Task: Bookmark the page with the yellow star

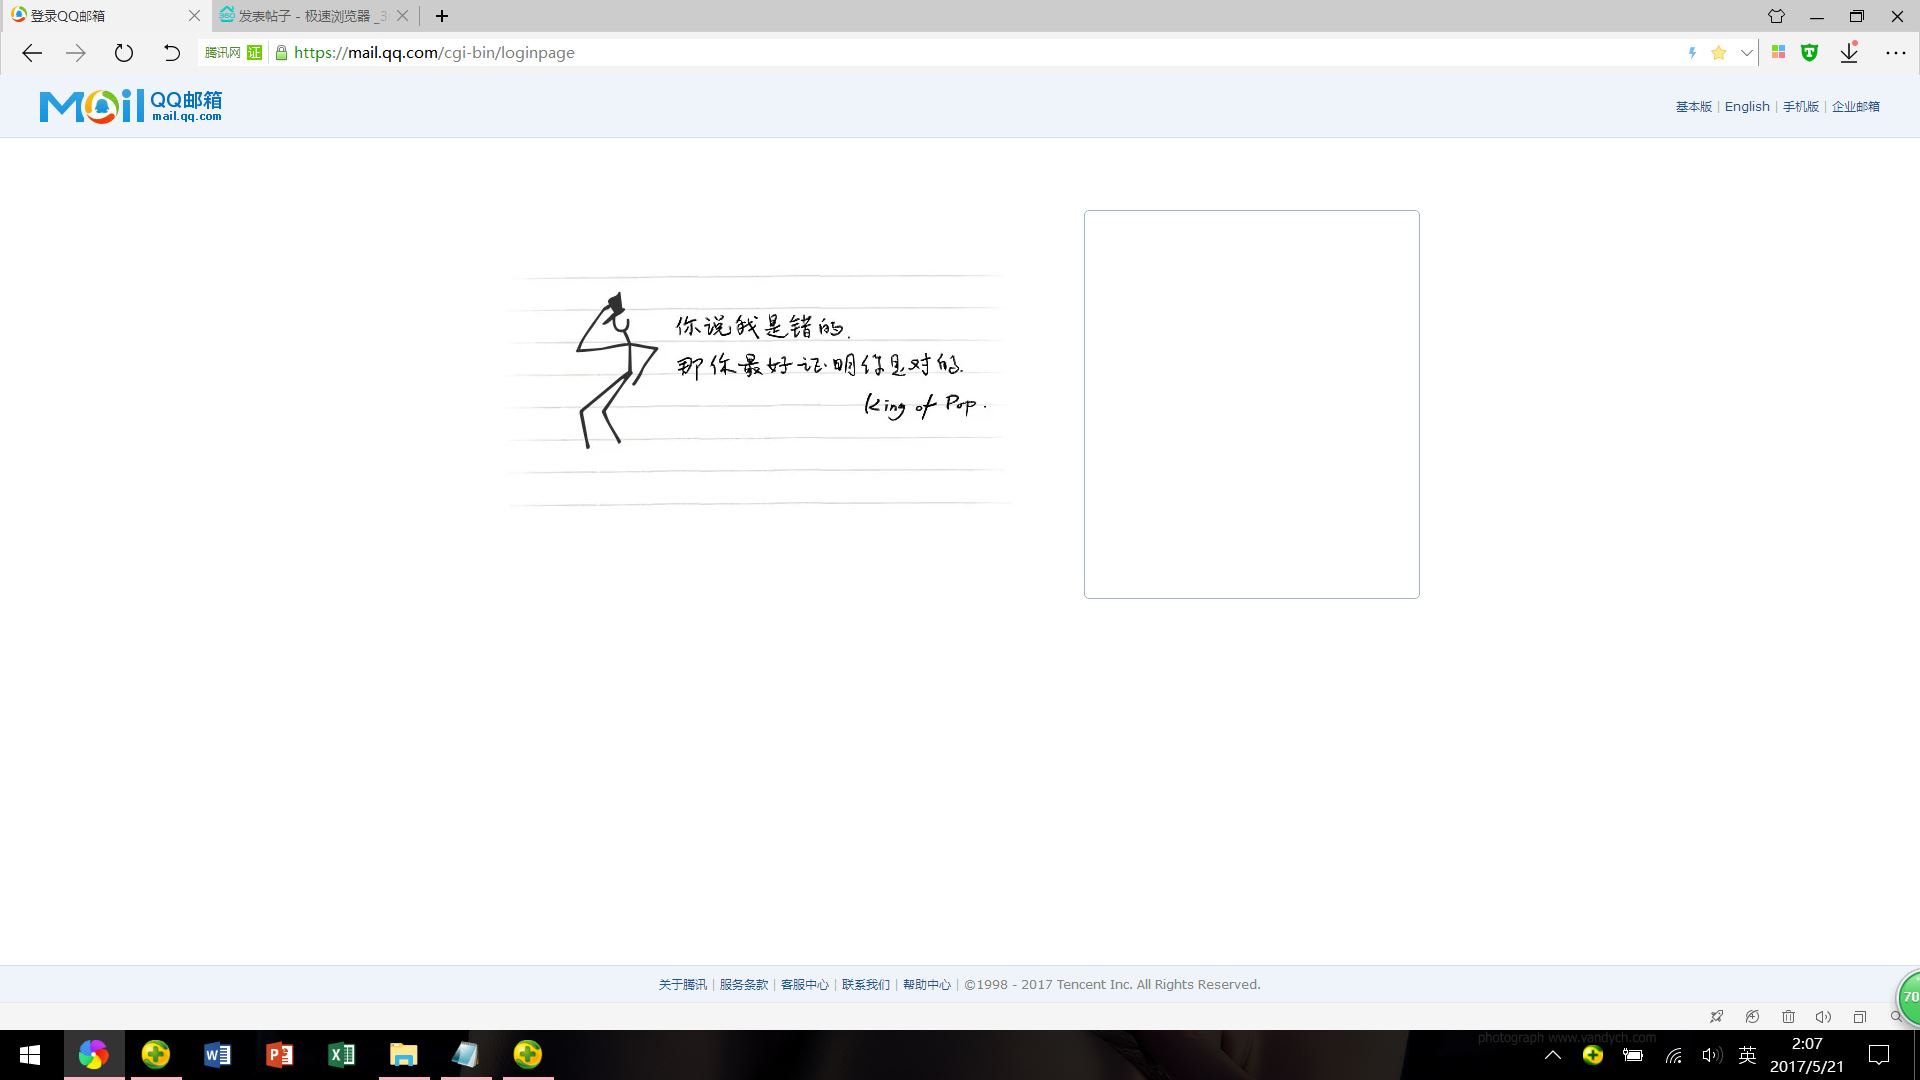Action: [1719, 53]
